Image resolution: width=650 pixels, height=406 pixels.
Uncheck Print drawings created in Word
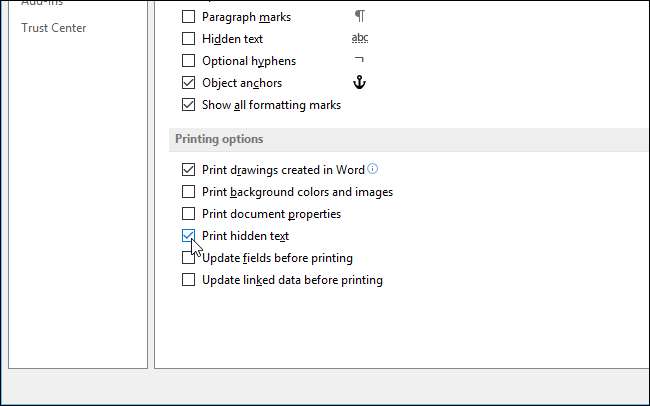pyautogui.click(x=188, y=170)
